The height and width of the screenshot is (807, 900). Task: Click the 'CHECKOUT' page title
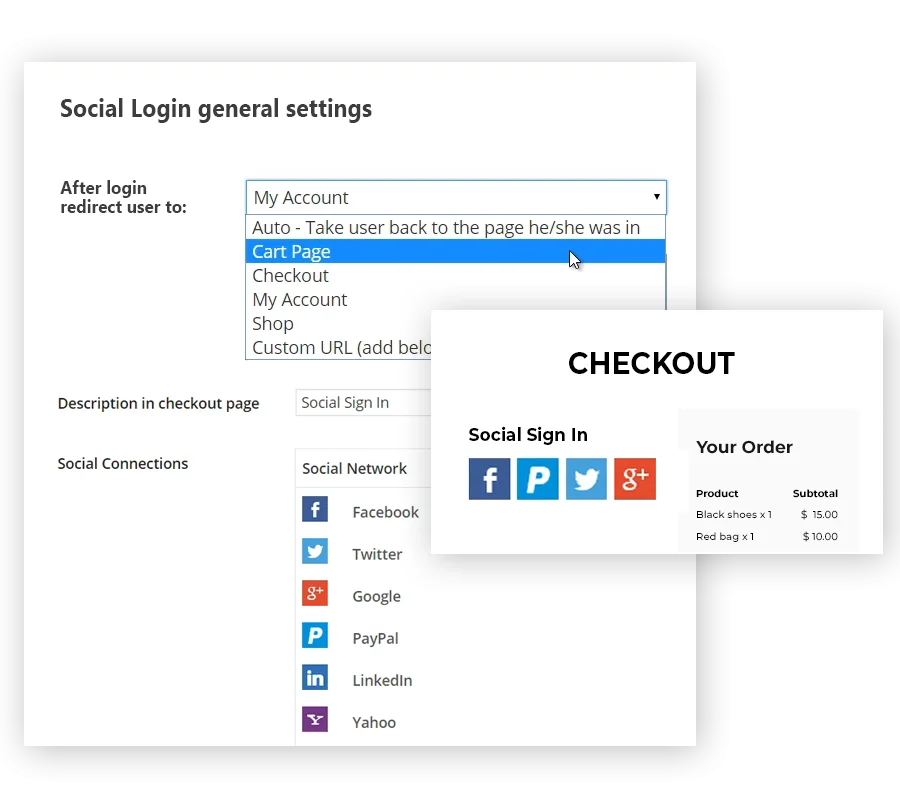(x=651, y=363)
